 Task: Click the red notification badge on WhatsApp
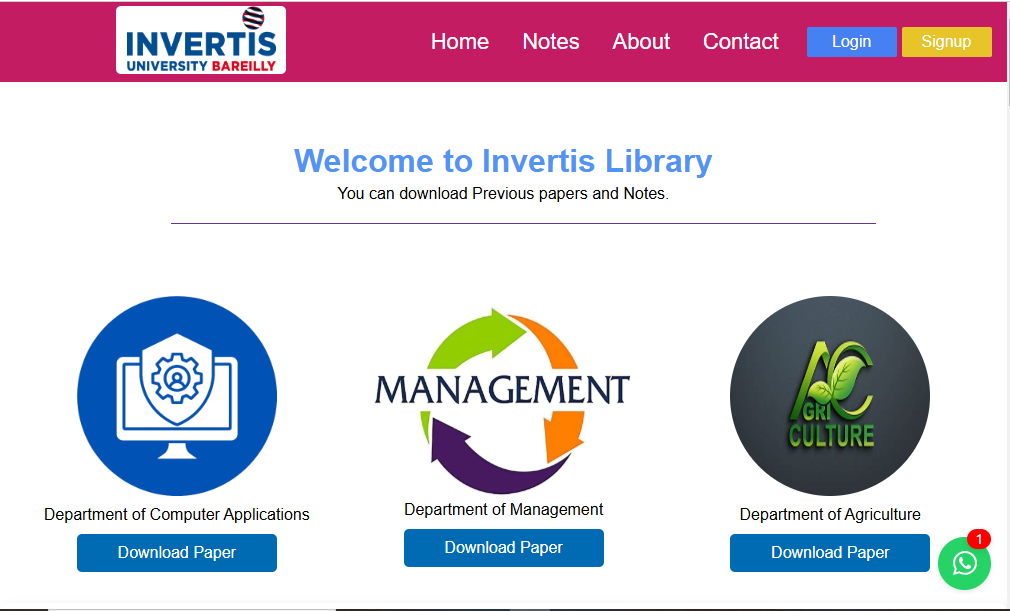coord(978,539)
